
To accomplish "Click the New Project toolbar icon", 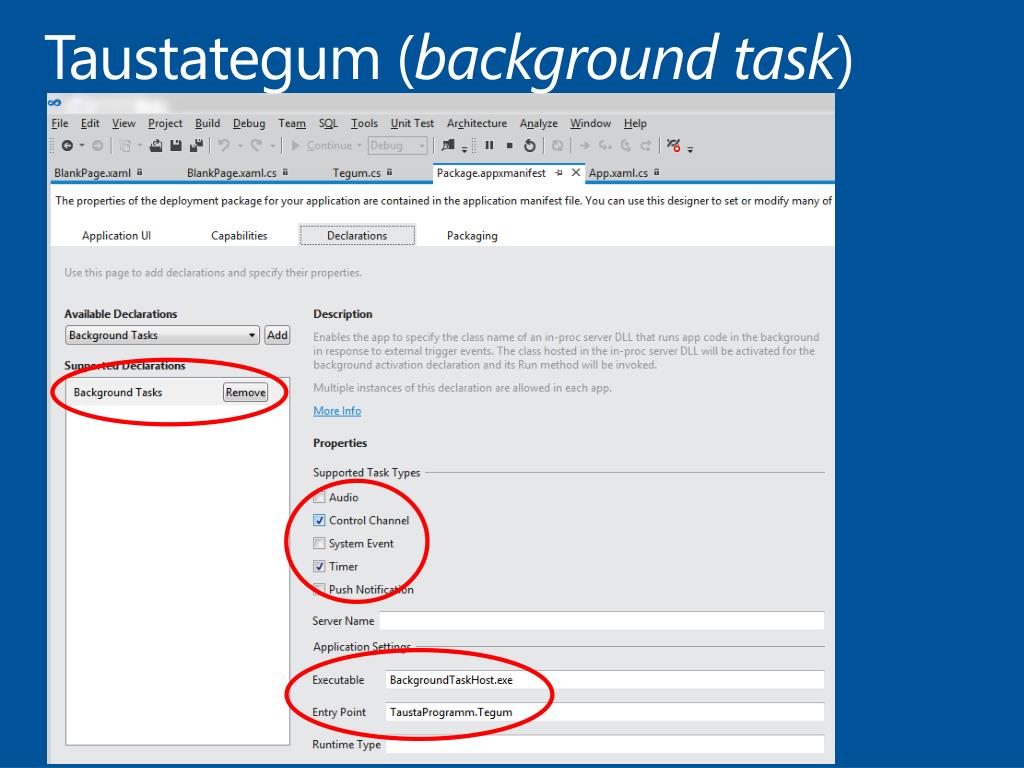I will click(x=125, y=146).
